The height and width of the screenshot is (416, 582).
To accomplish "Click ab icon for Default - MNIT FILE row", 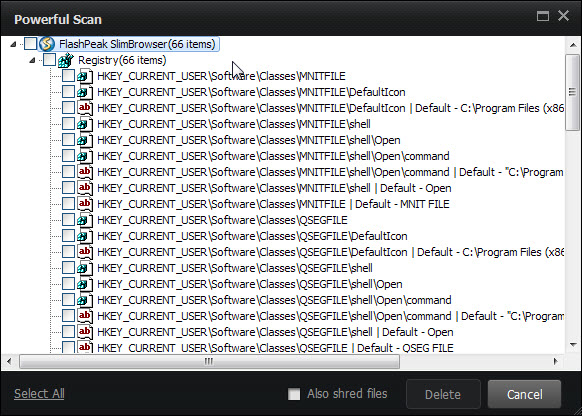I will pyautogui.click(x=85, y=204).
